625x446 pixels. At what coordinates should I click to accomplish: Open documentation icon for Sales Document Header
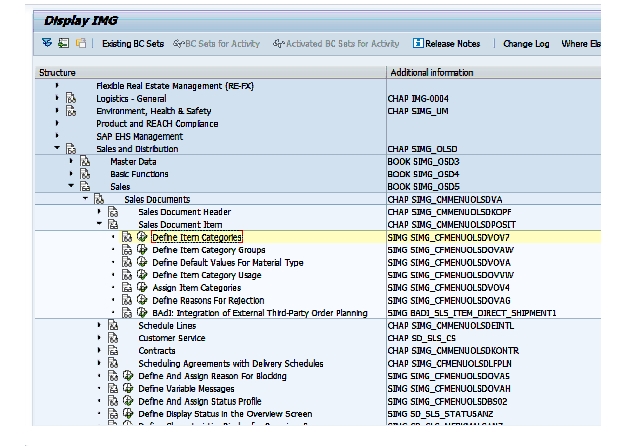(x=113, y=212)
